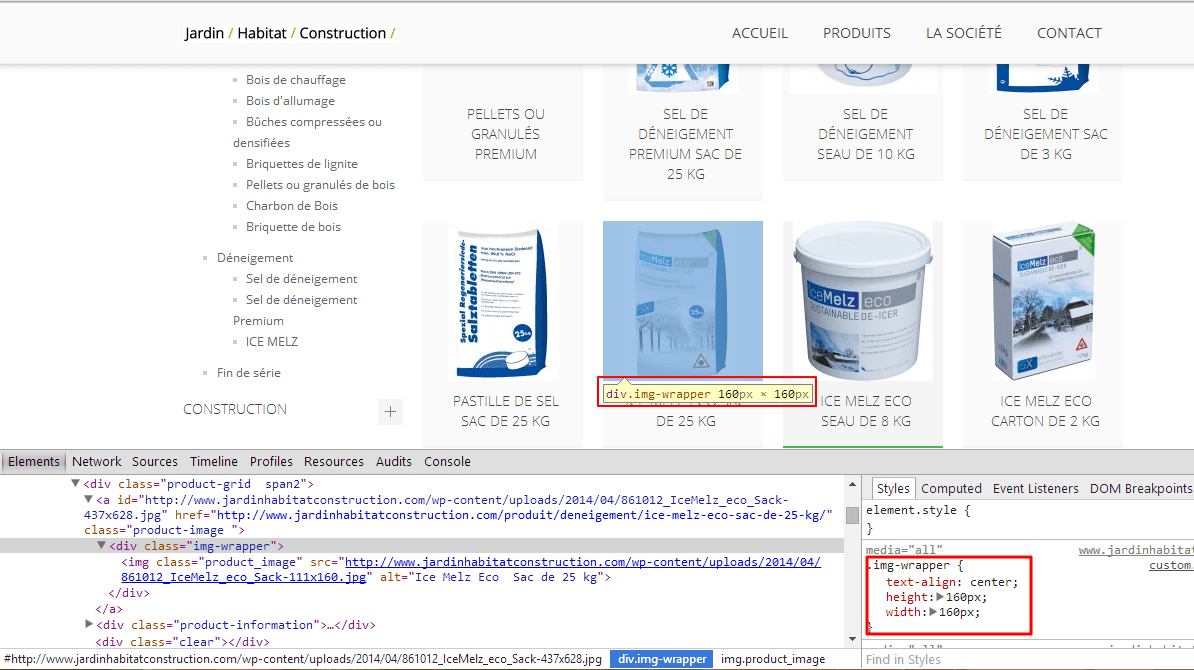Select the Computed tab in styles pane
Viewport: 1194px width, 670px height.
[950, 489]
